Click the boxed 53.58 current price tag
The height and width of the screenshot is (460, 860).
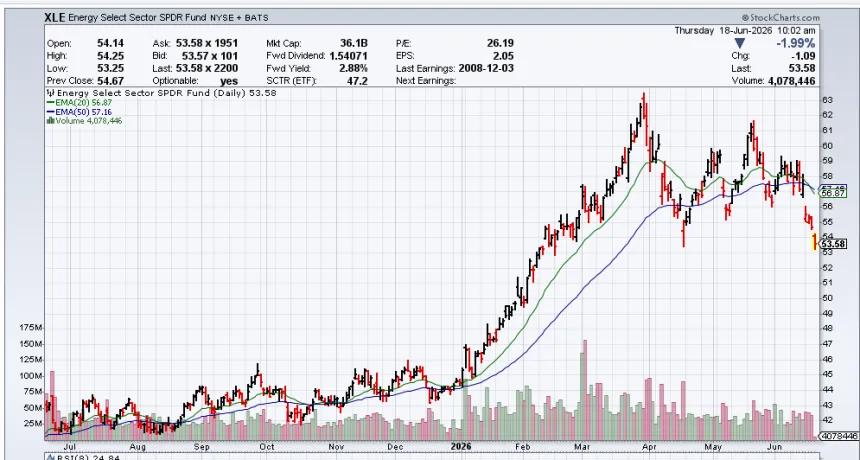coord(833,243)
